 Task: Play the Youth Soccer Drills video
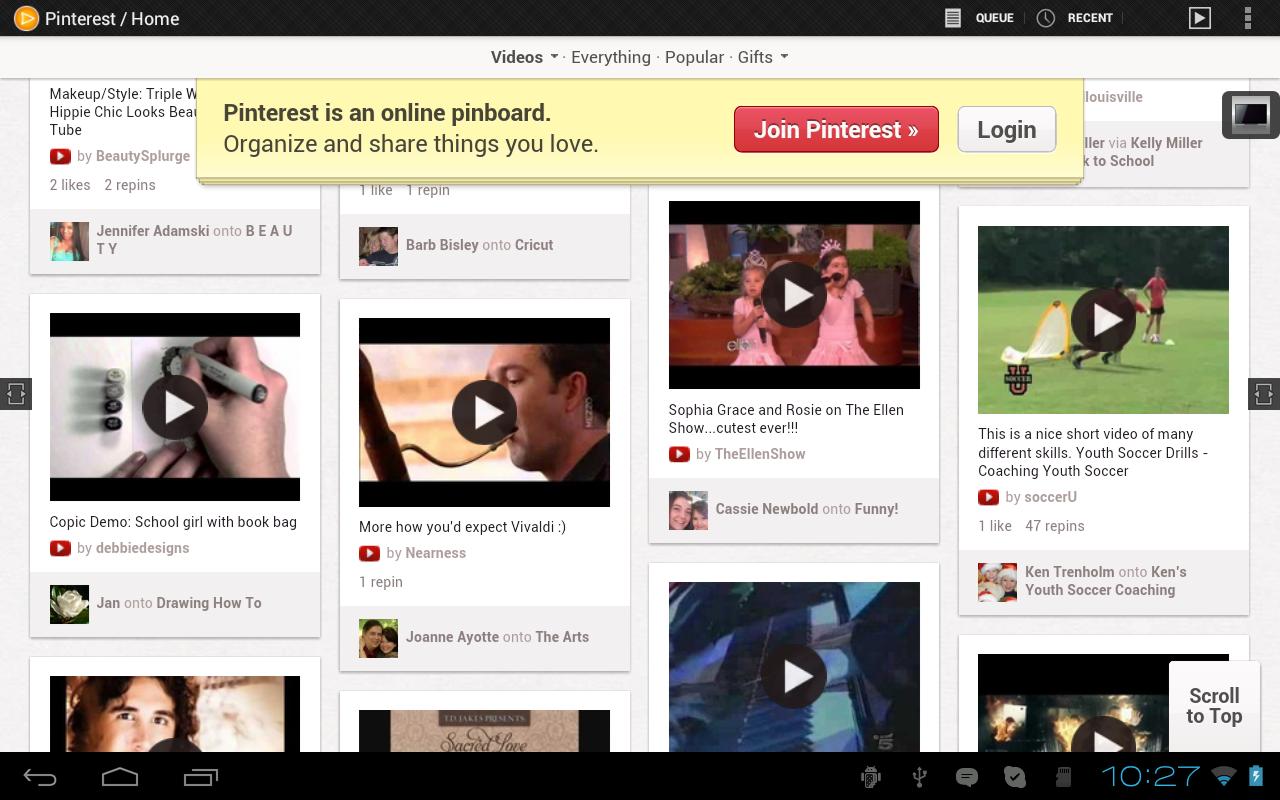pos(1103,320)
